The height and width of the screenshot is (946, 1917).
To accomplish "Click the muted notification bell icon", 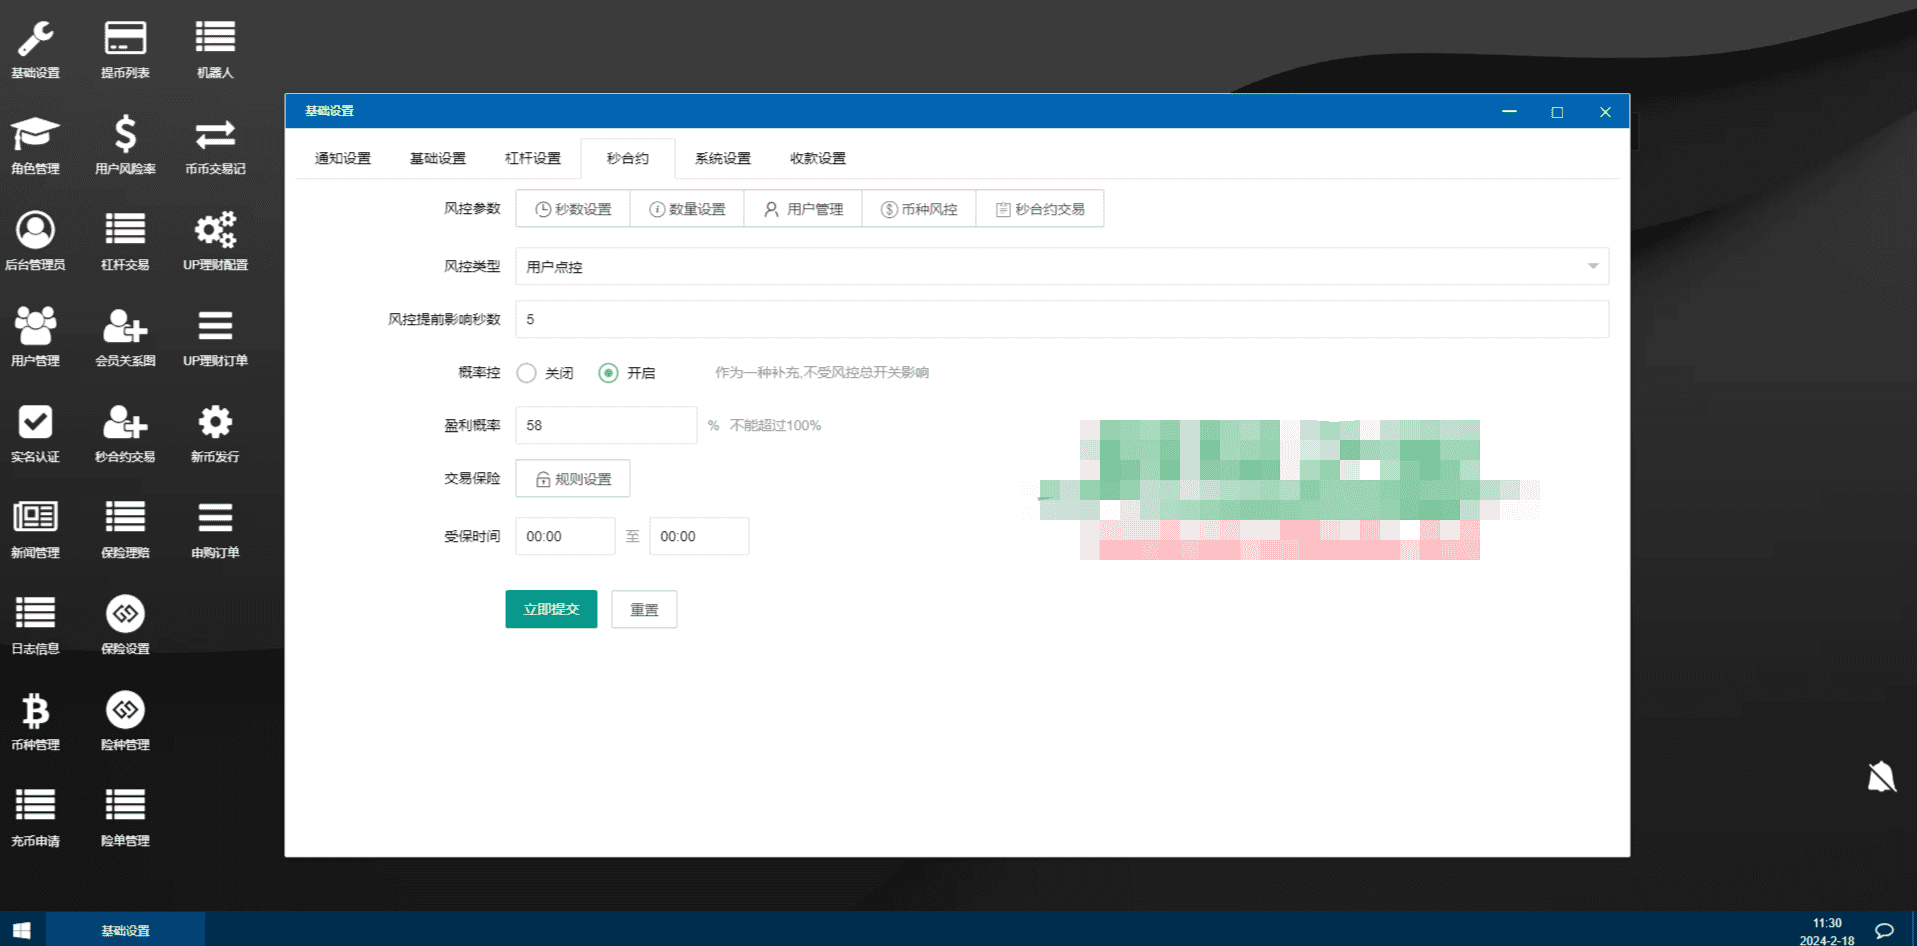I will [x=1881, y=777].
